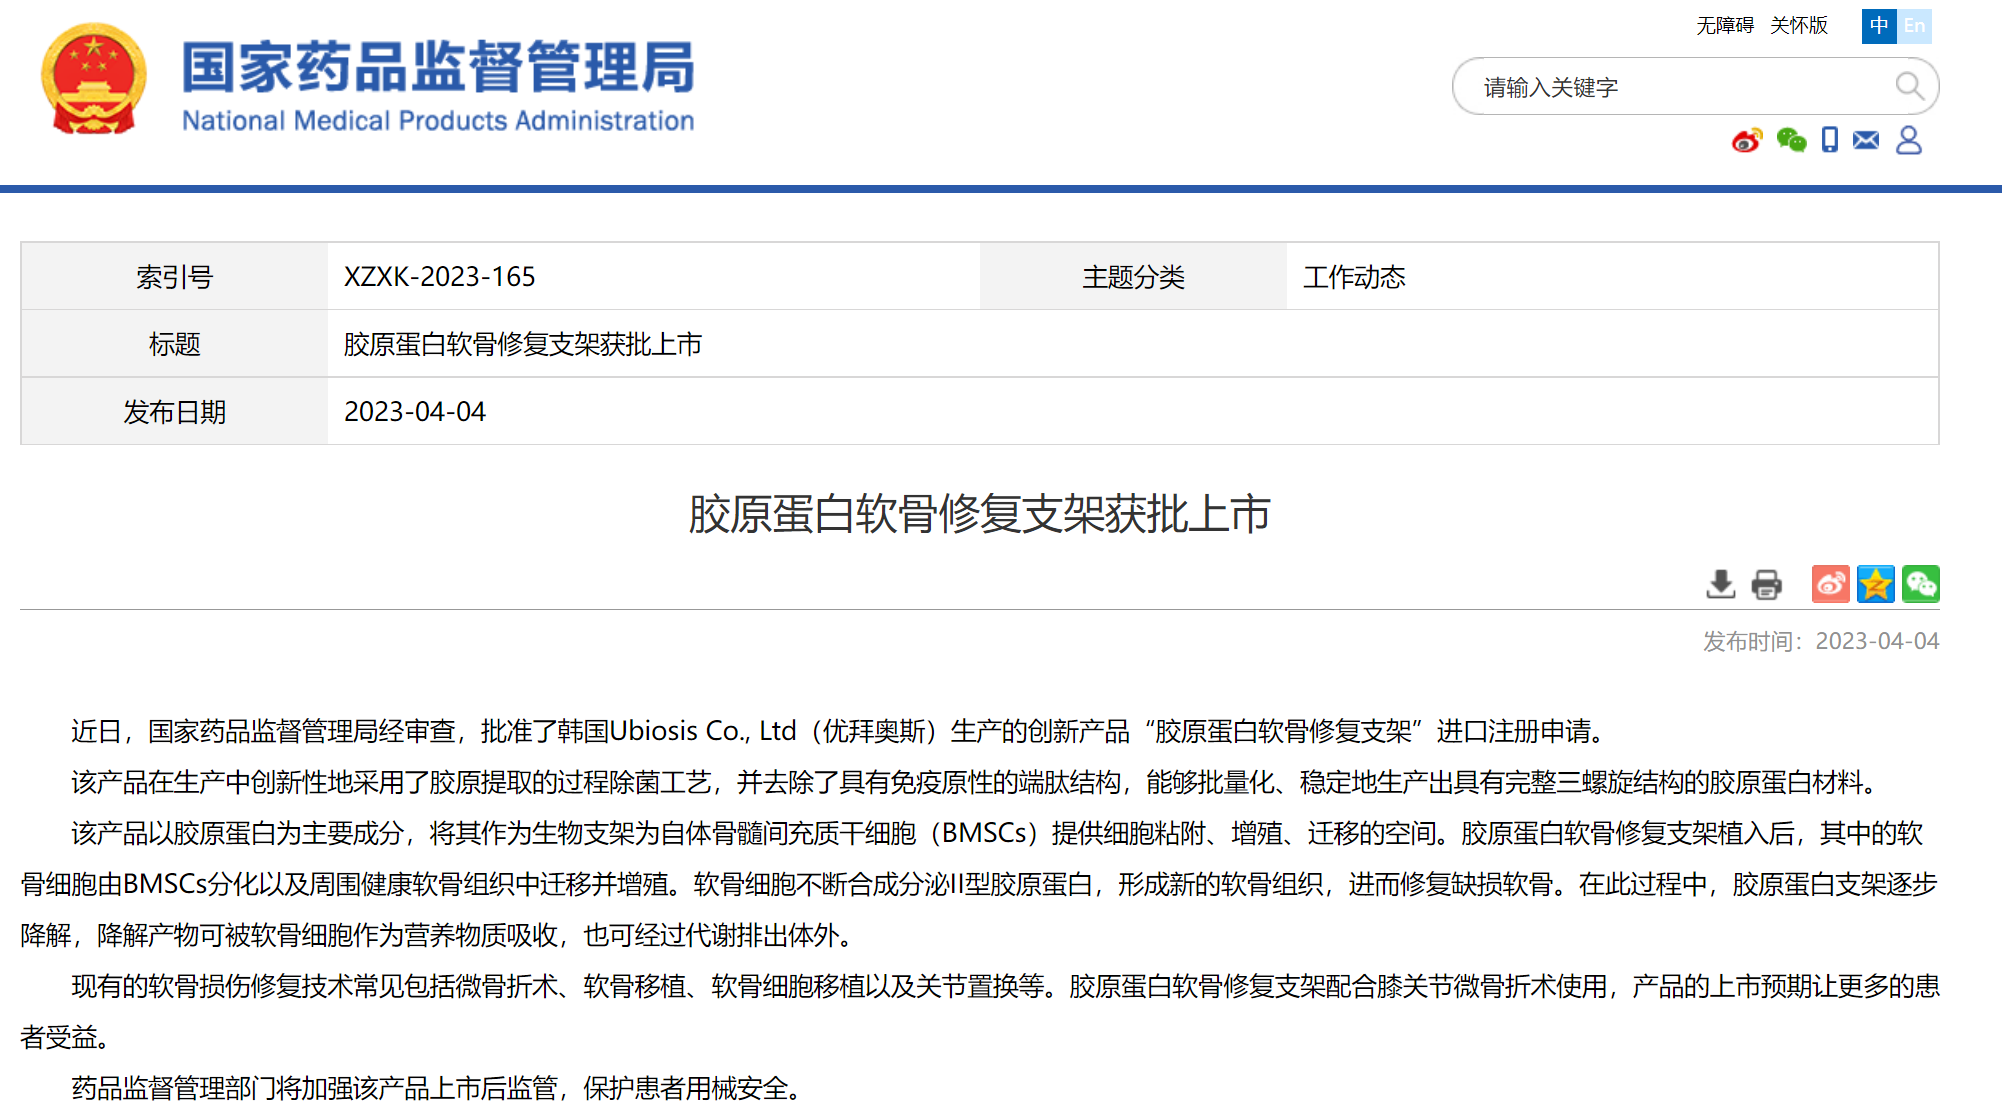This screenshot has width=2002, height=1105.
Task: Click the search magnifier icon
Action: point(1910,87)
